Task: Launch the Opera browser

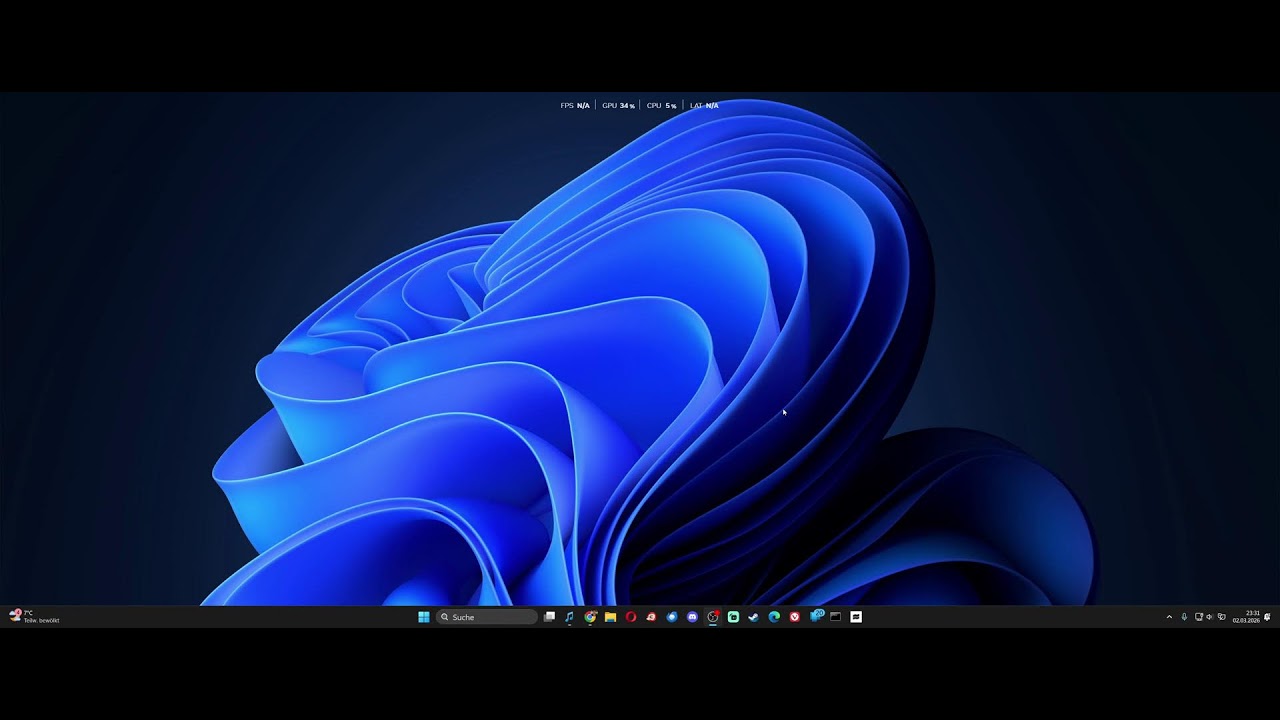Action: coord(631,617)
